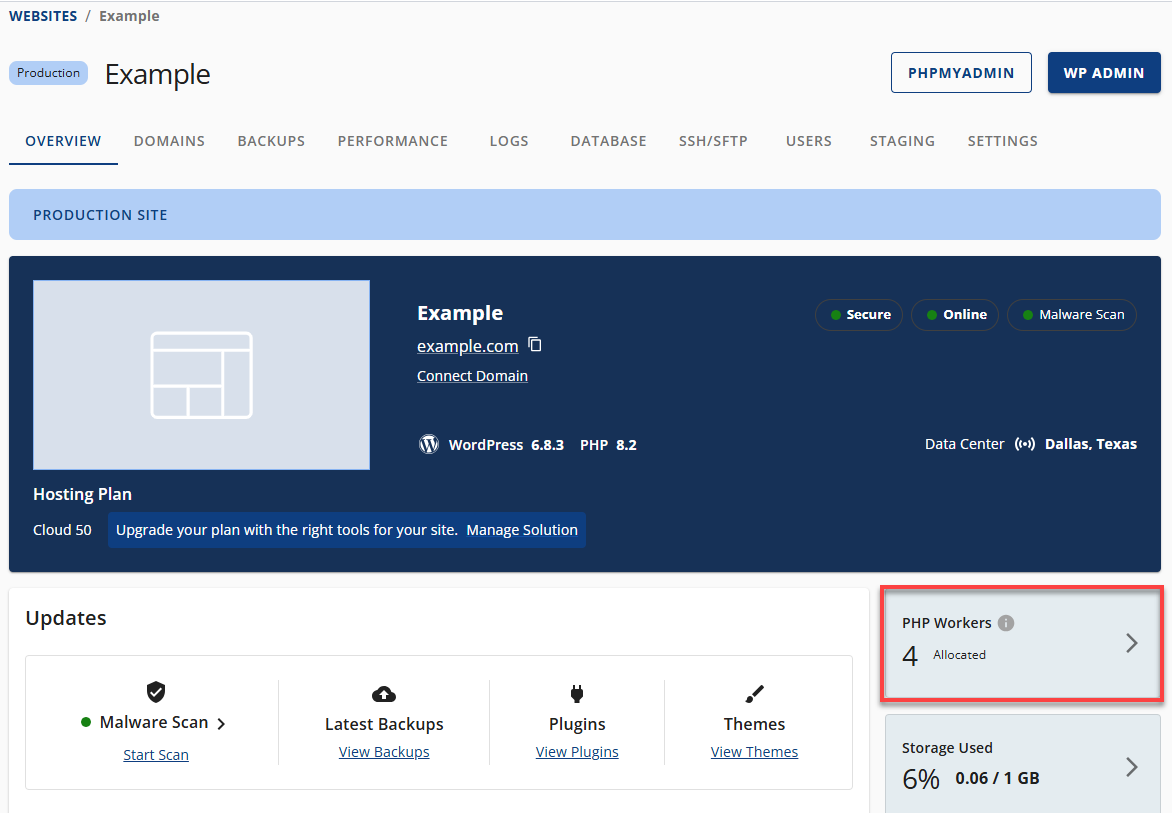Click the Plugins plug icon
The width and height of the screenshot is (1172, 813).
pos(577,692)
